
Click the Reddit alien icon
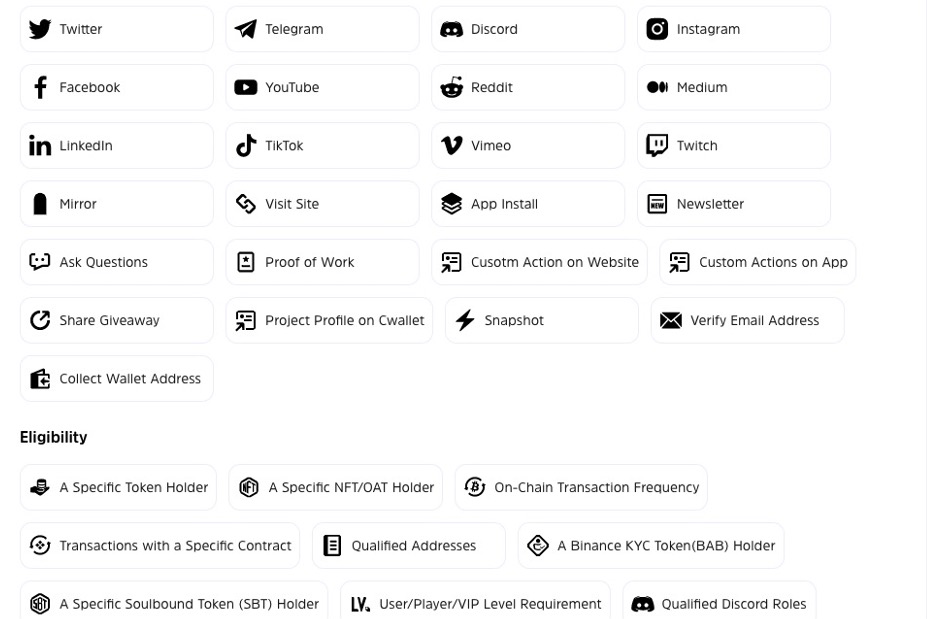click(452, 87)
